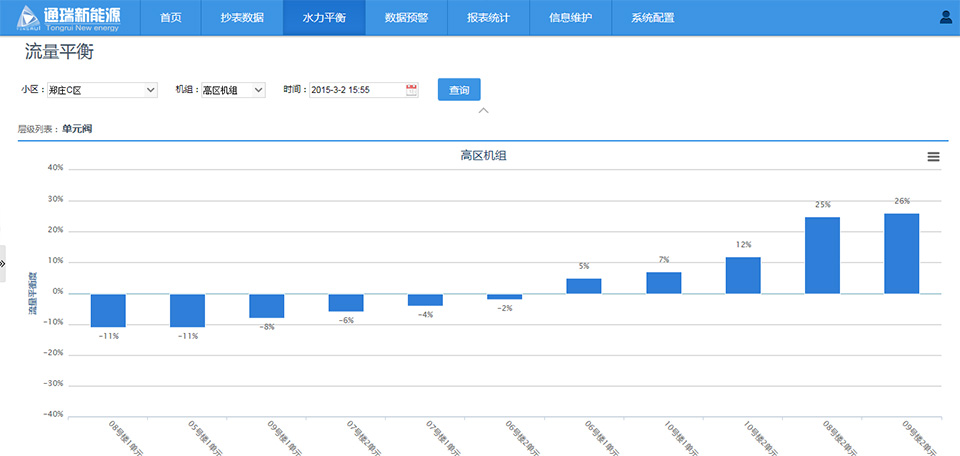Click the 12% data label
The height and width of the screenshot is (456, 960).
[x=743, y=244]
